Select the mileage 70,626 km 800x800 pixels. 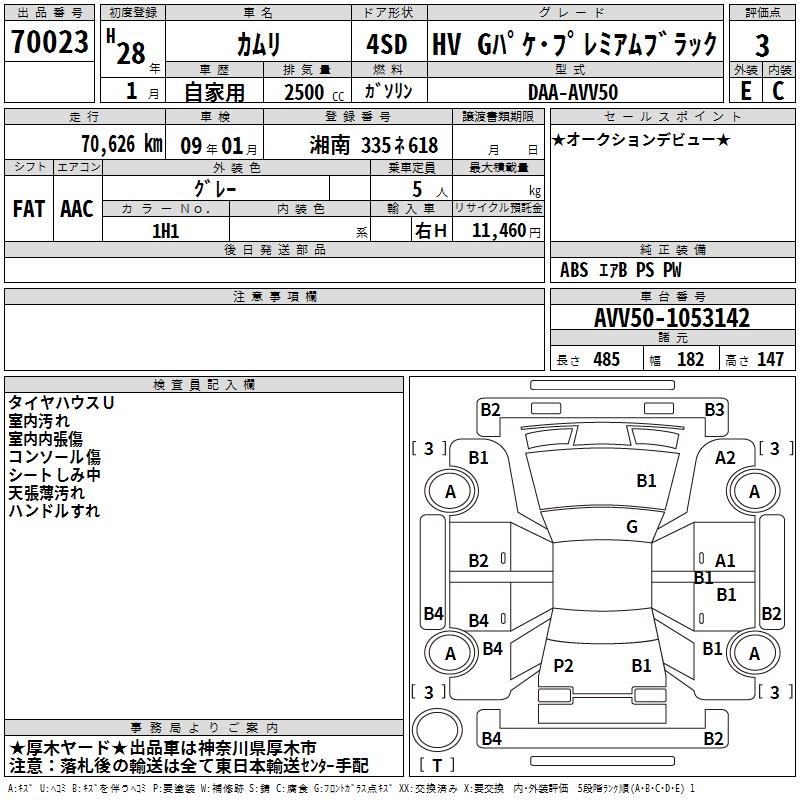click(122, 144)
